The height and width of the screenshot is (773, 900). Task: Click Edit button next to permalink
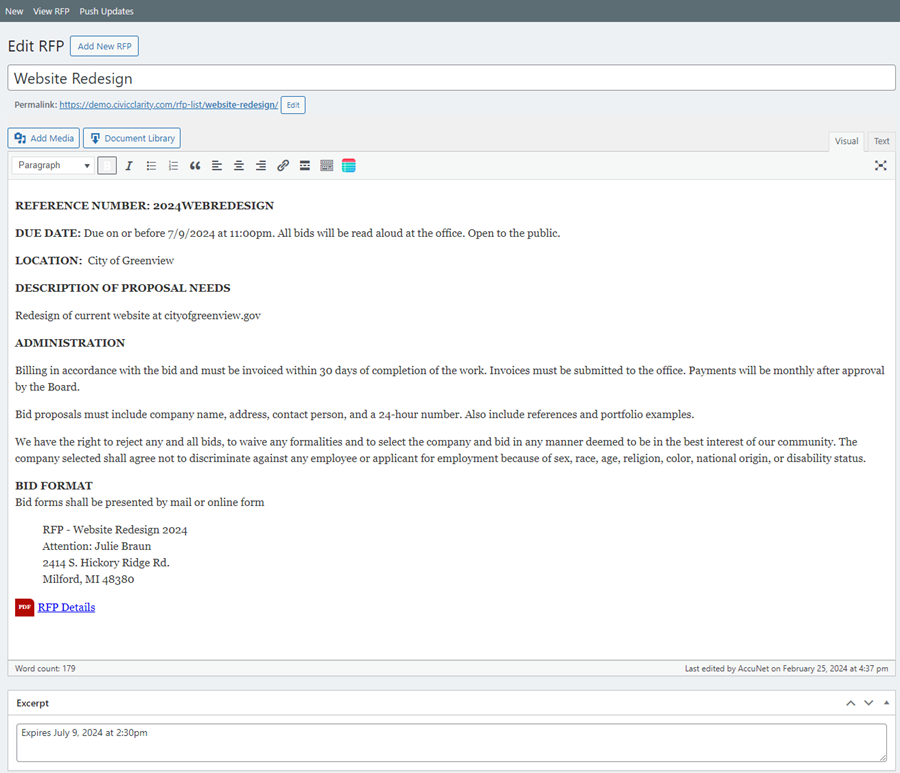point(293,105)
